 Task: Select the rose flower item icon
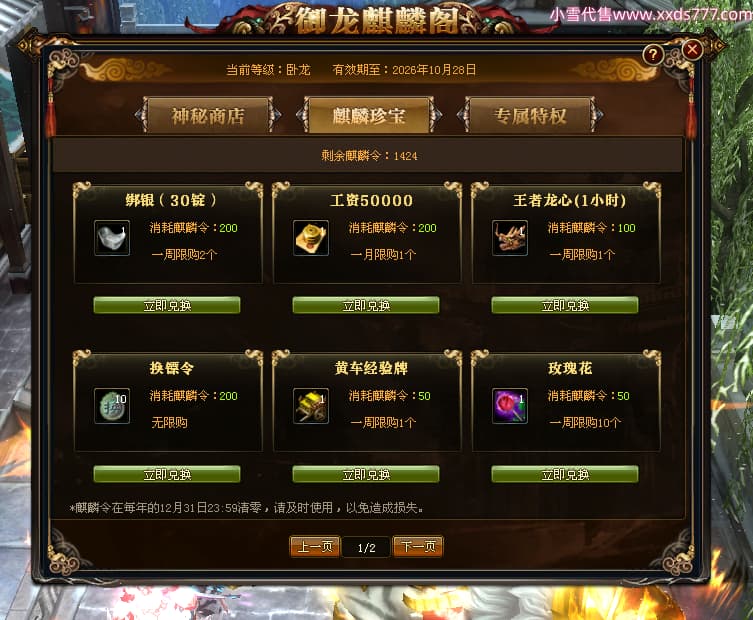[x=510, y=406]
